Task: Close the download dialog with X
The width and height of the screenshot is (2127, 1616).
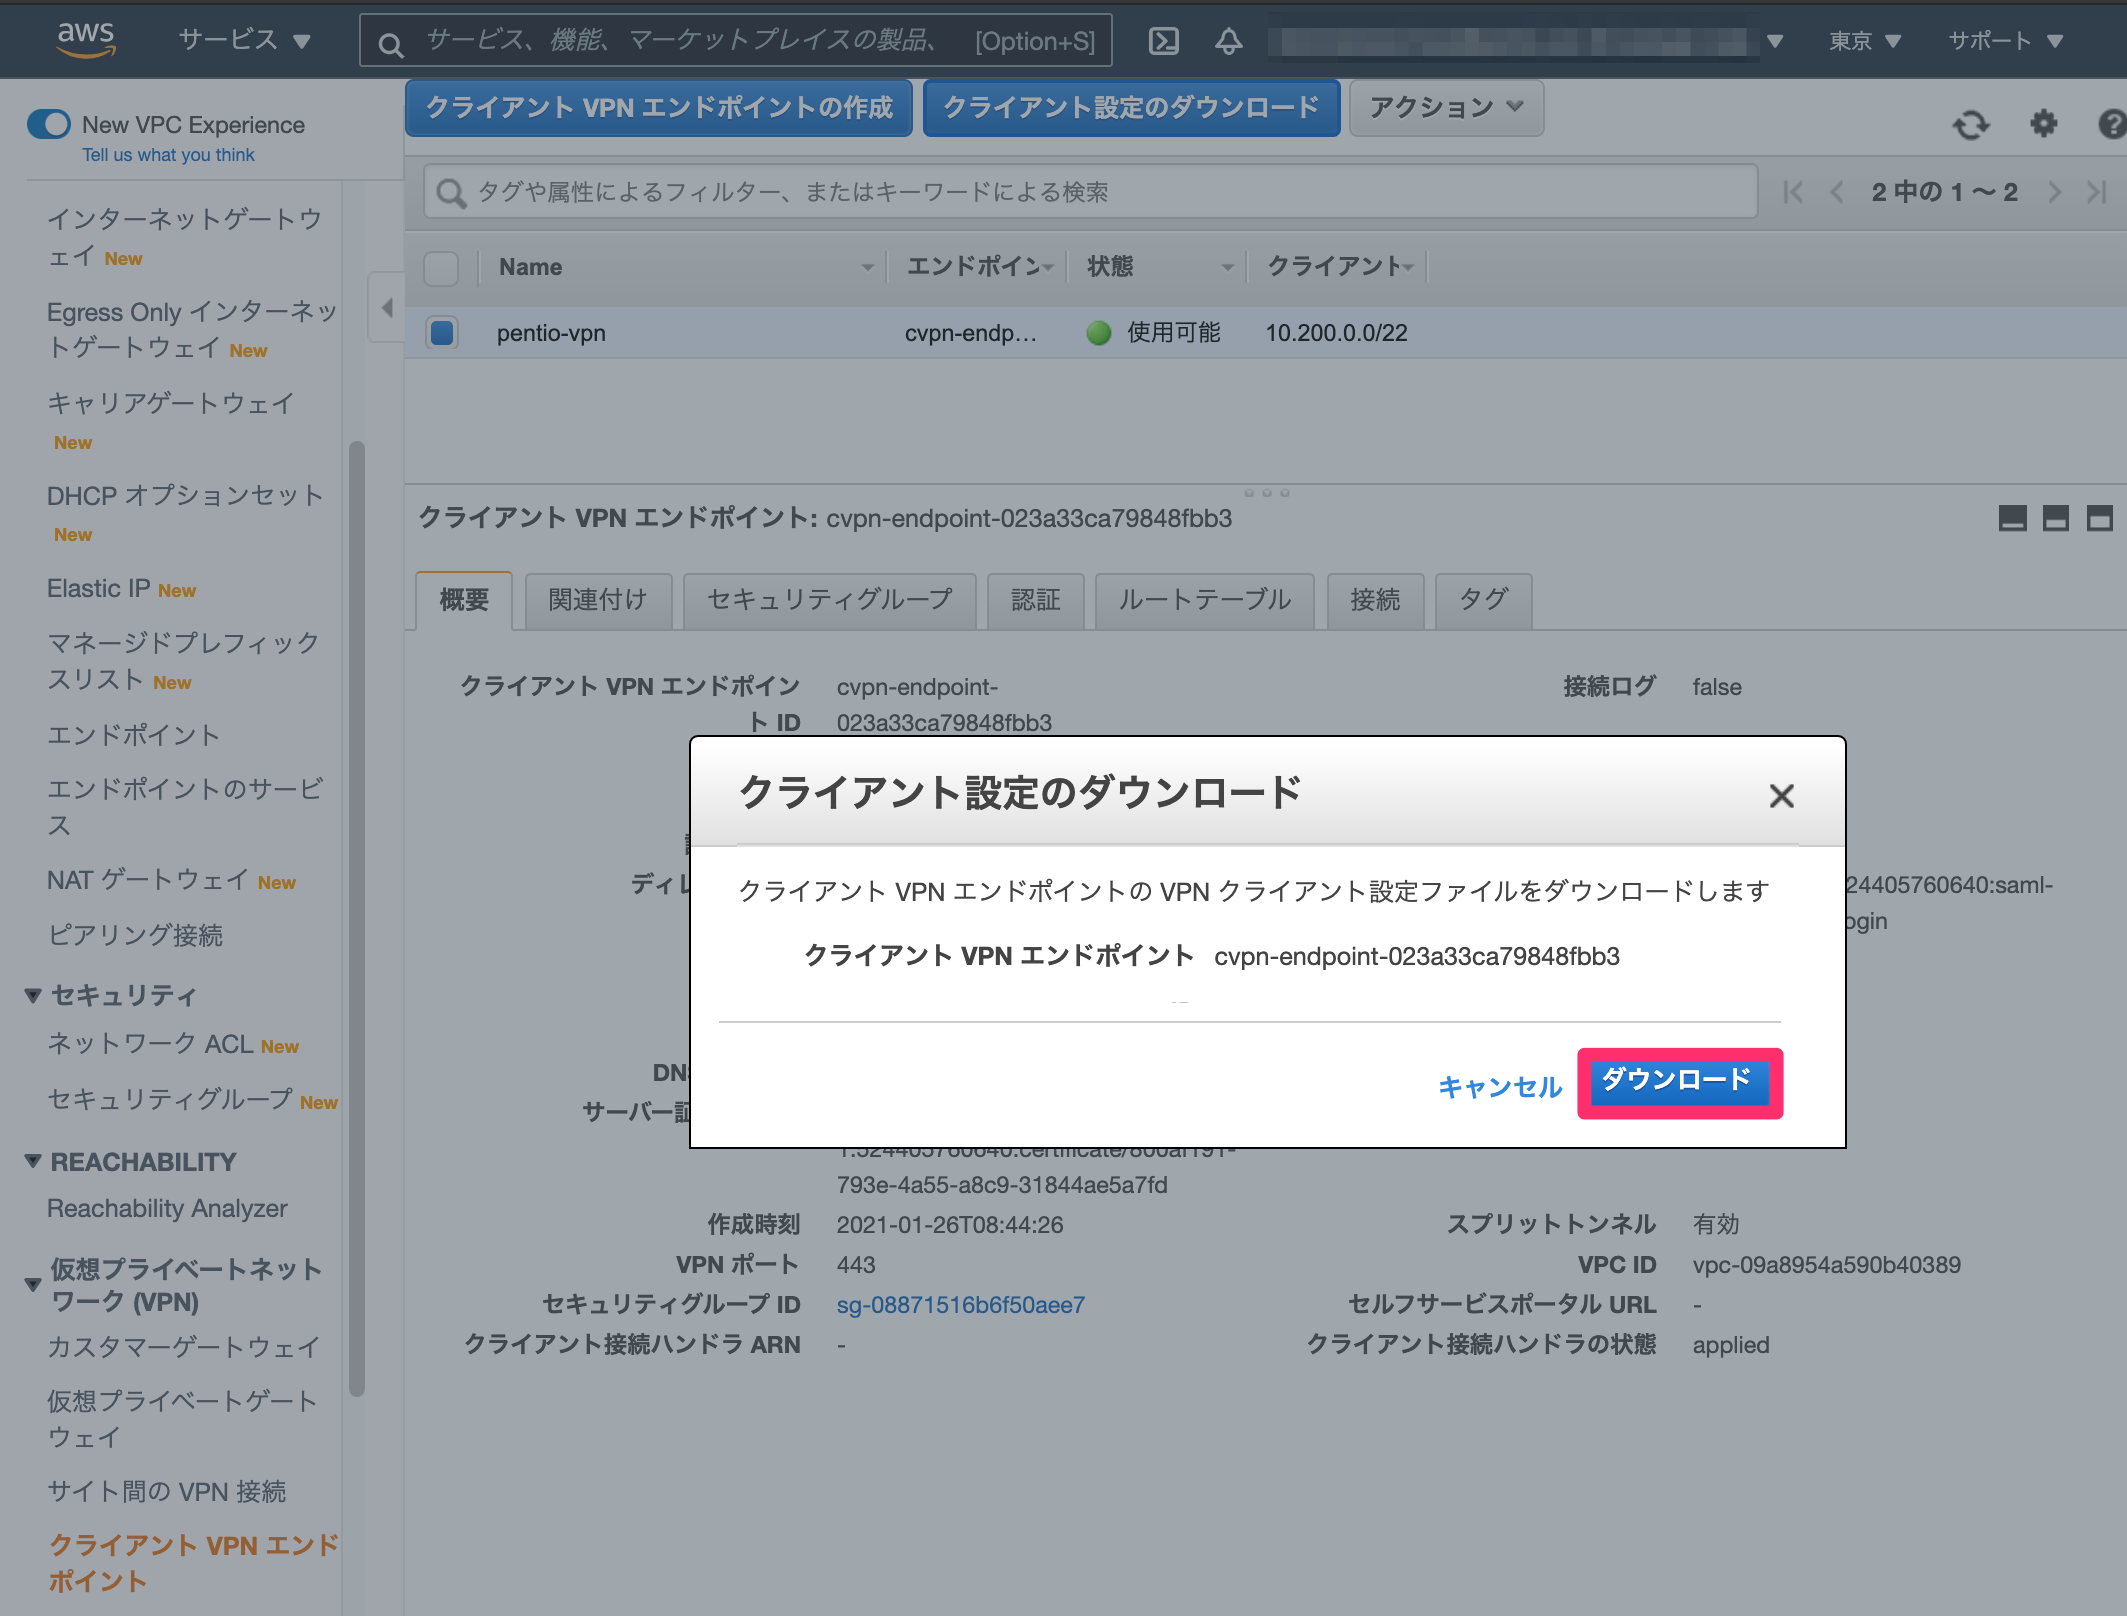Action: pos(1781,796)
